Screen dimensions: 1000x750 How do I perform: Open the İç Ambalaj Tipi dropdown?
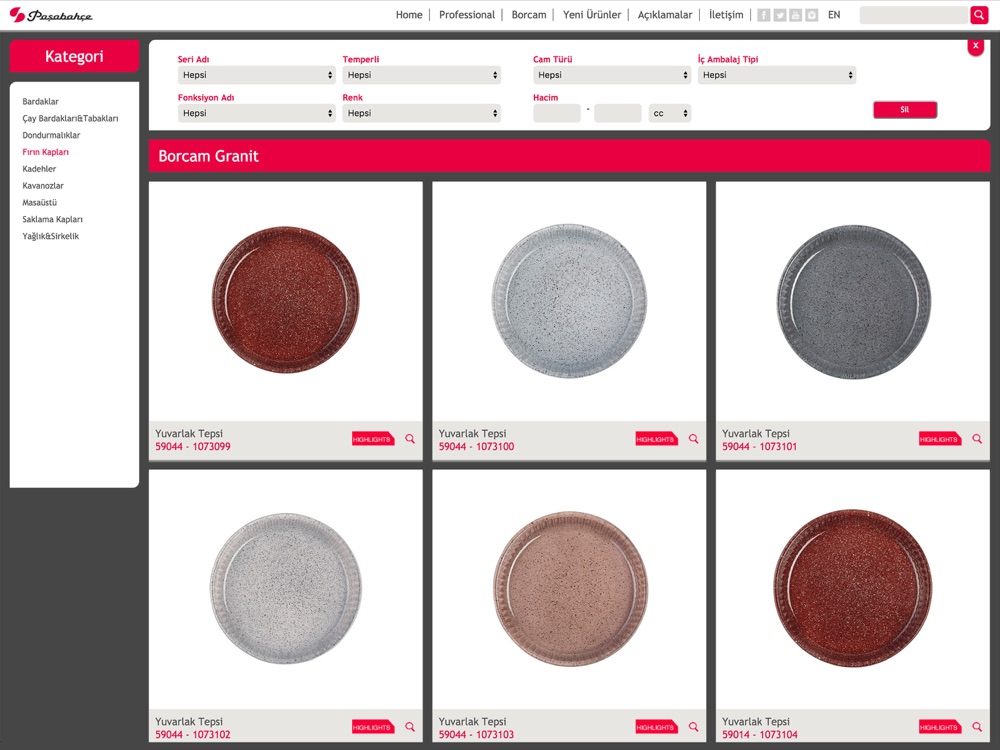(777, 75)
